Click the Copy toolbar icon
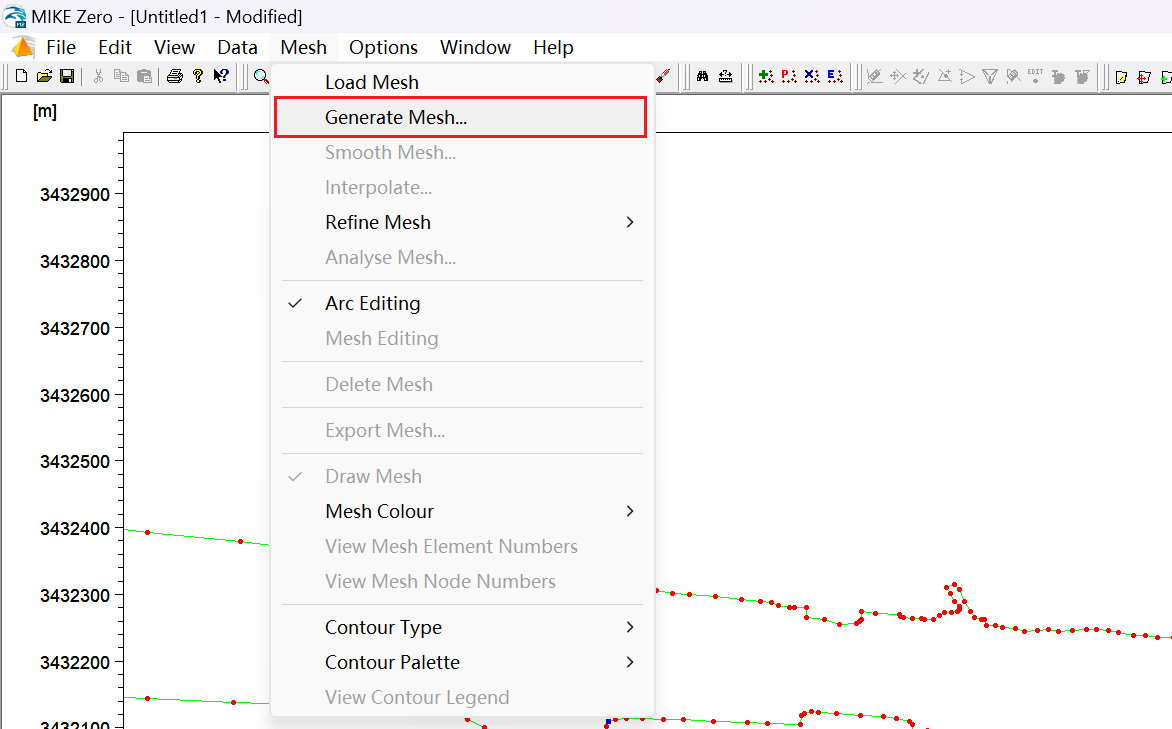This screenshot has height=729, width=1172. tap(121, 76)
